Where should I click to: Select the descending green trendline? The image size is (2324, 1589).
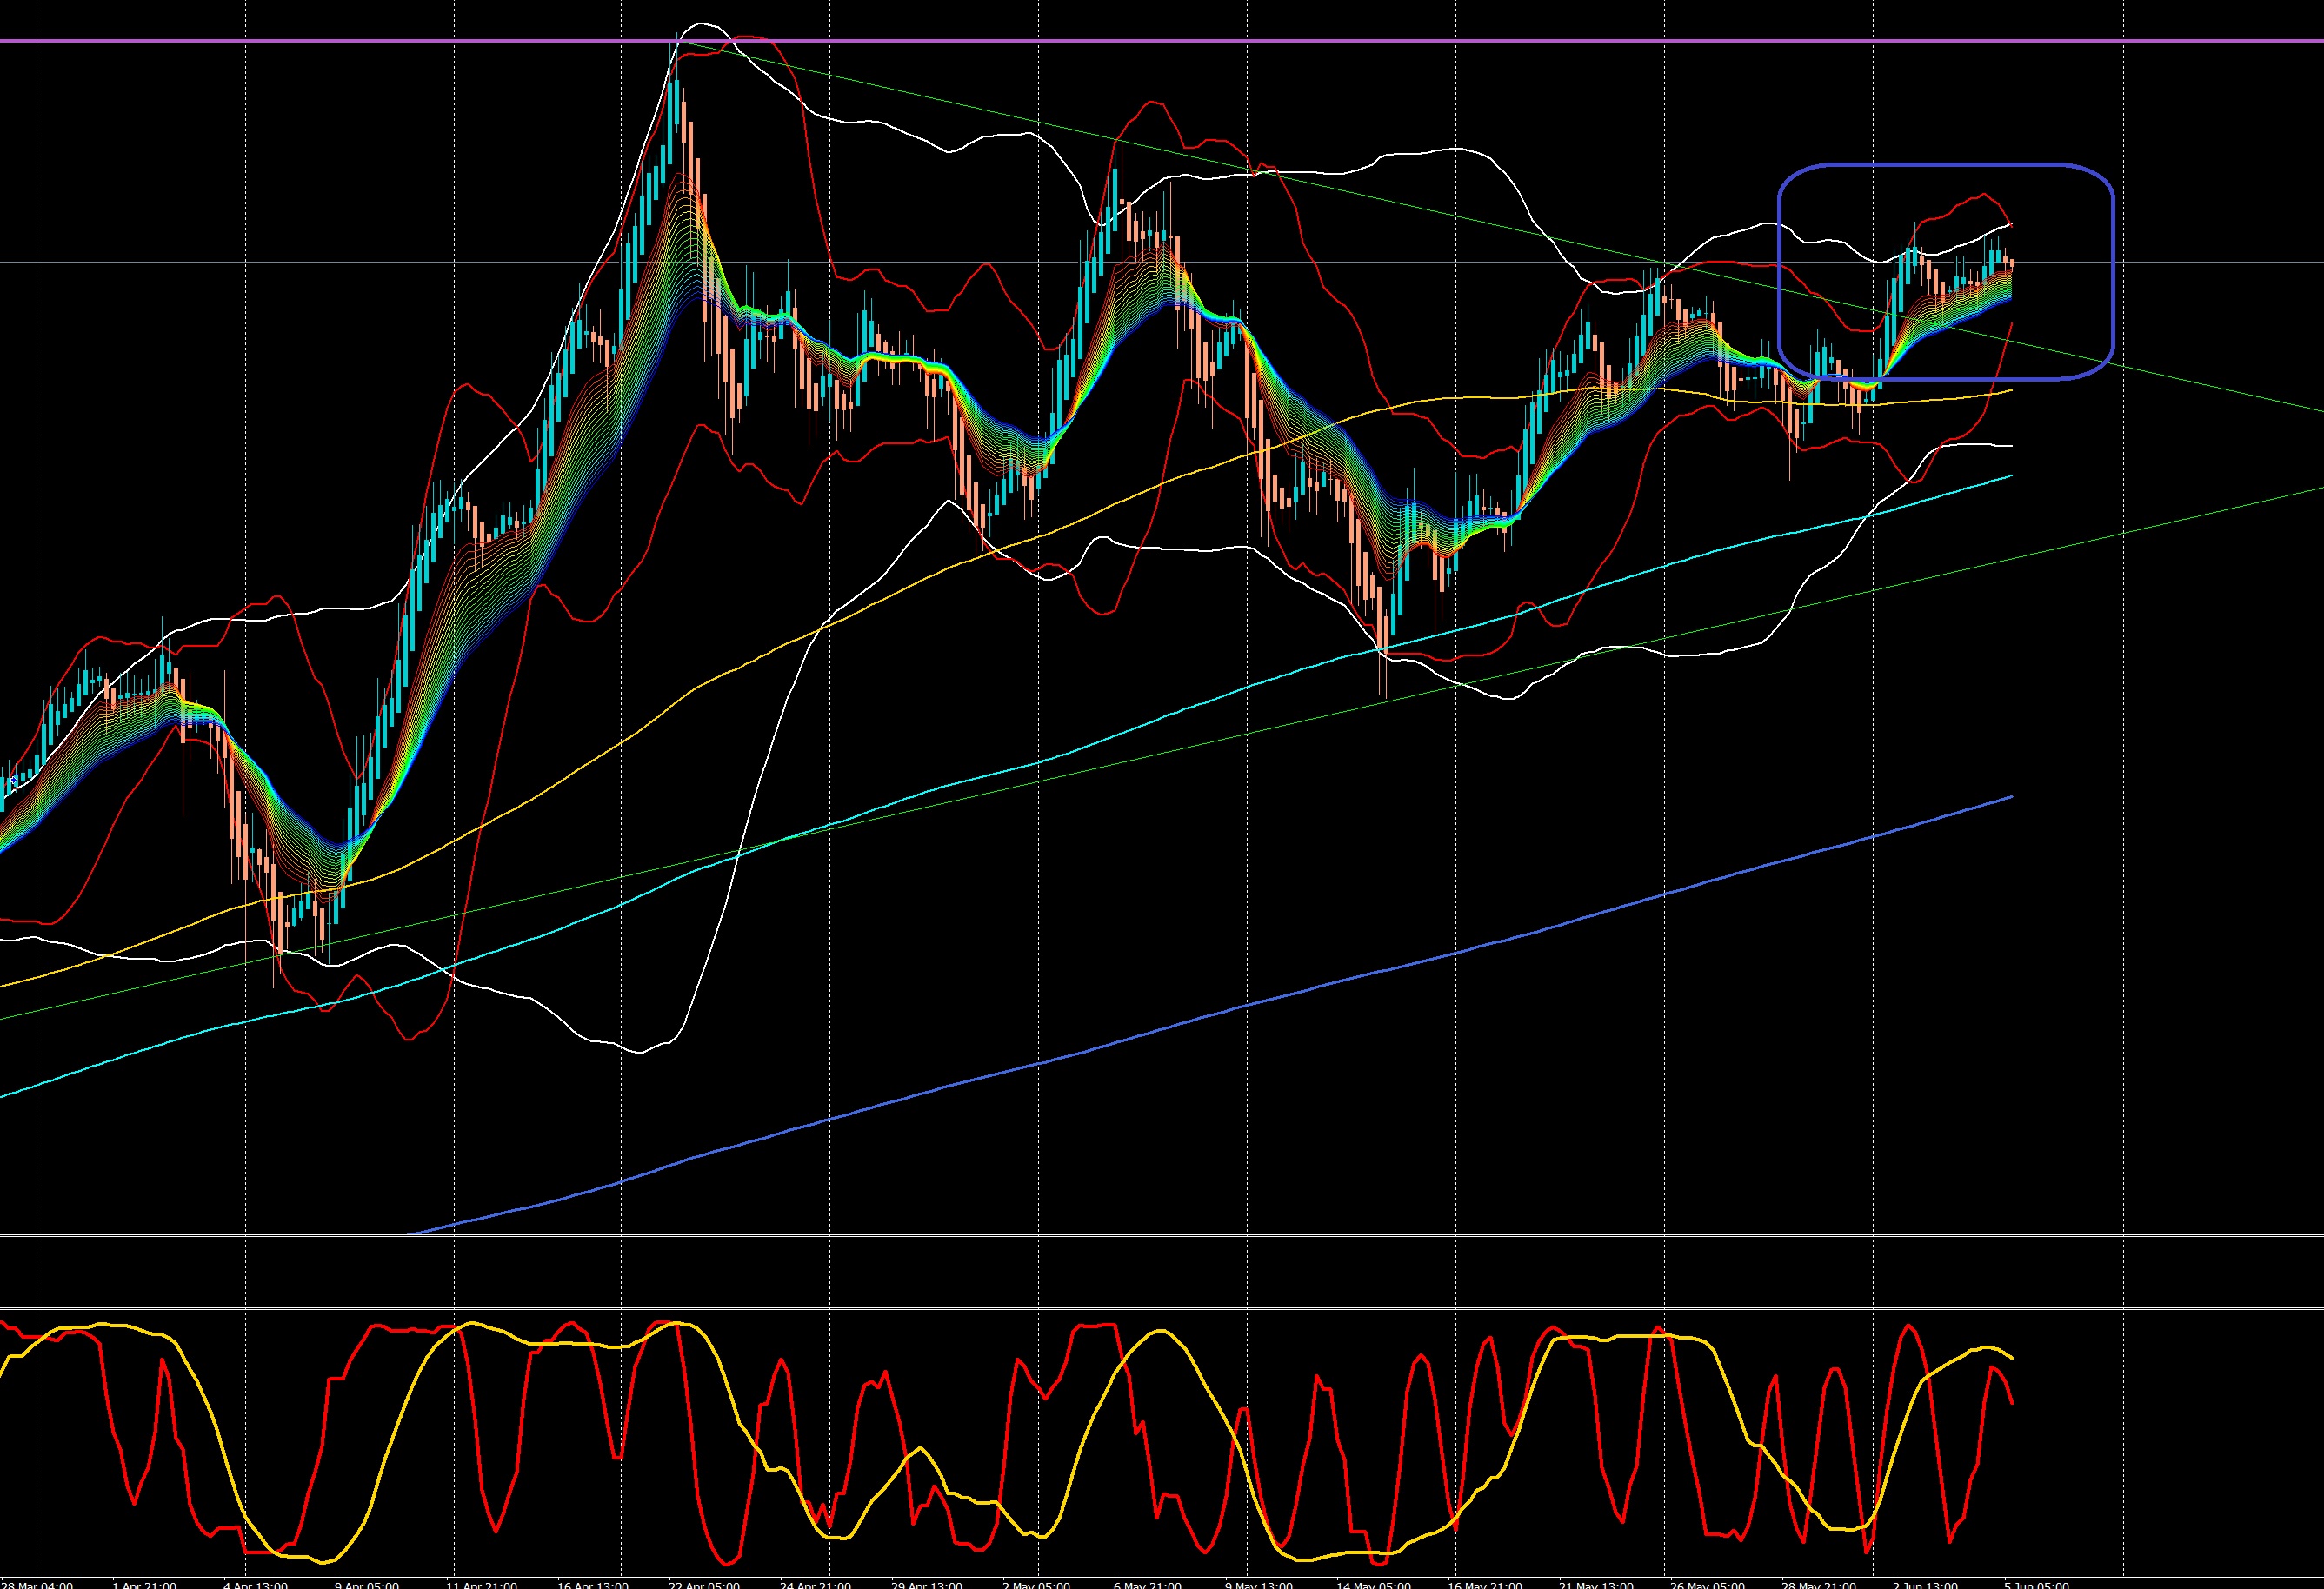tap(2200, 385)
